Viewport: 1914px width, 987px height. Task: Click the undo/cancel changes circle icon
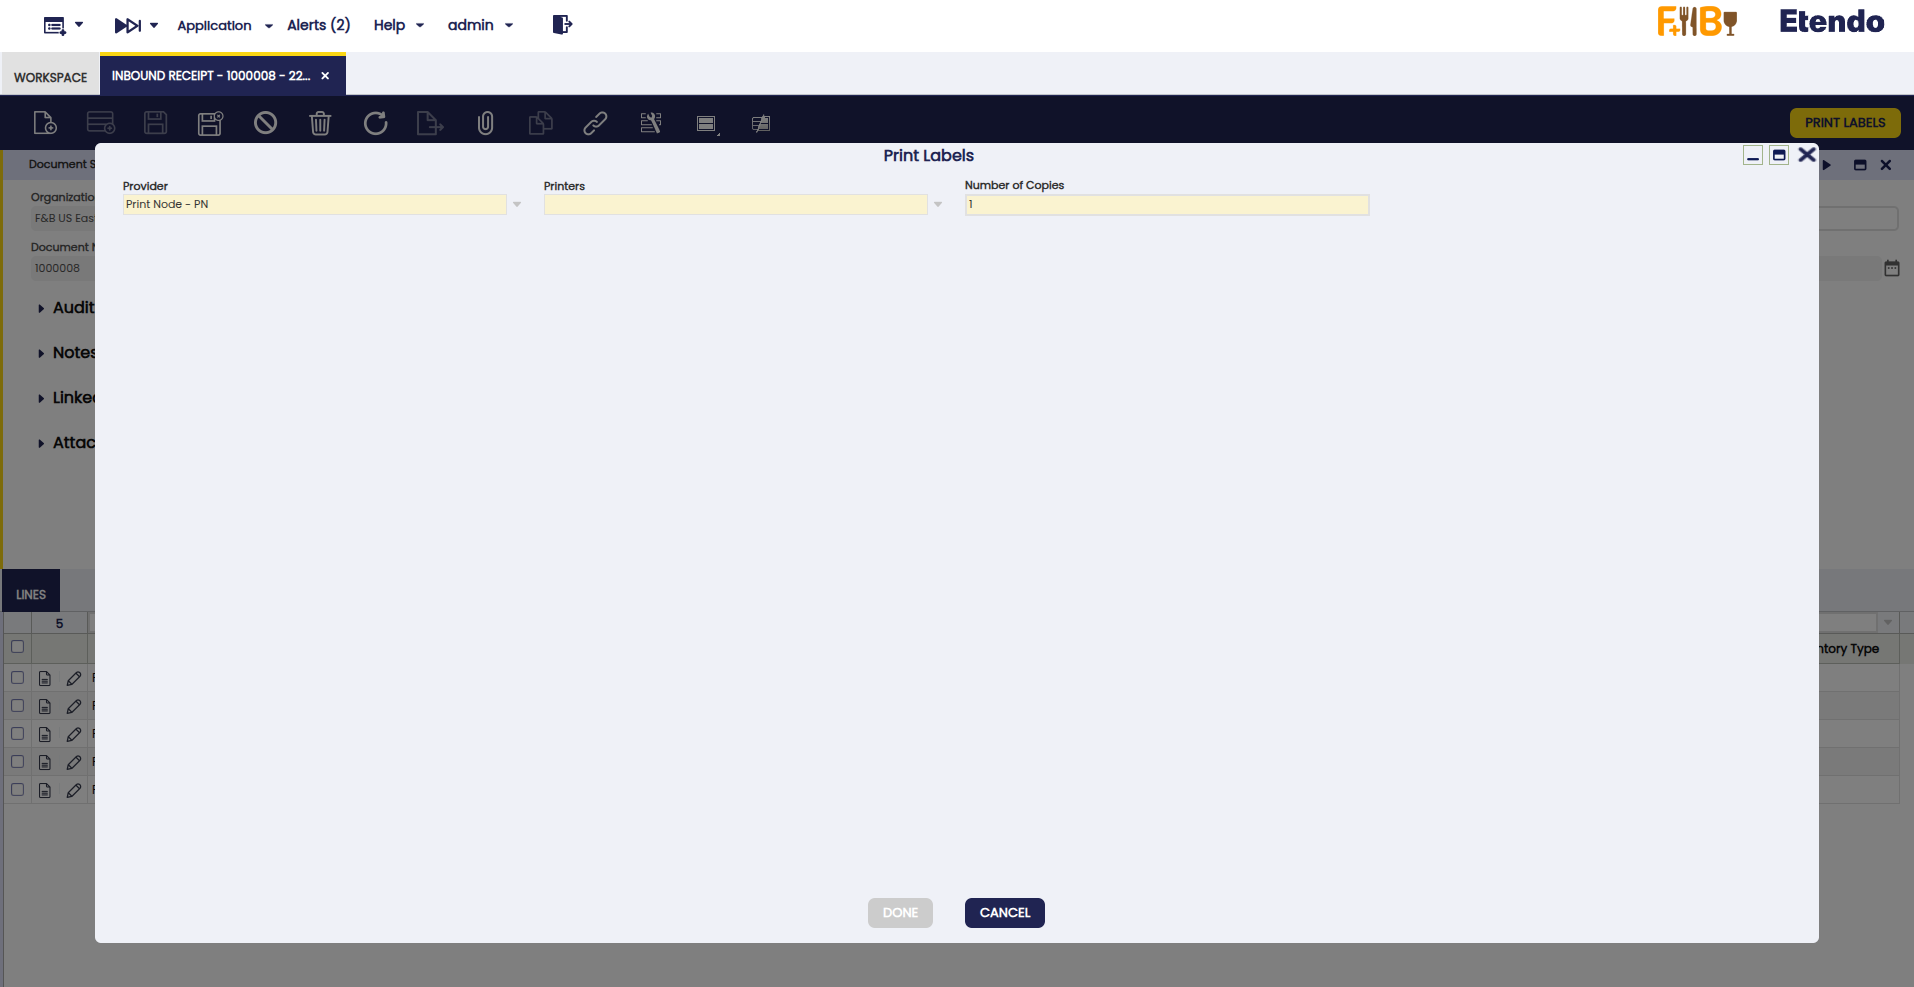[265, 123]
